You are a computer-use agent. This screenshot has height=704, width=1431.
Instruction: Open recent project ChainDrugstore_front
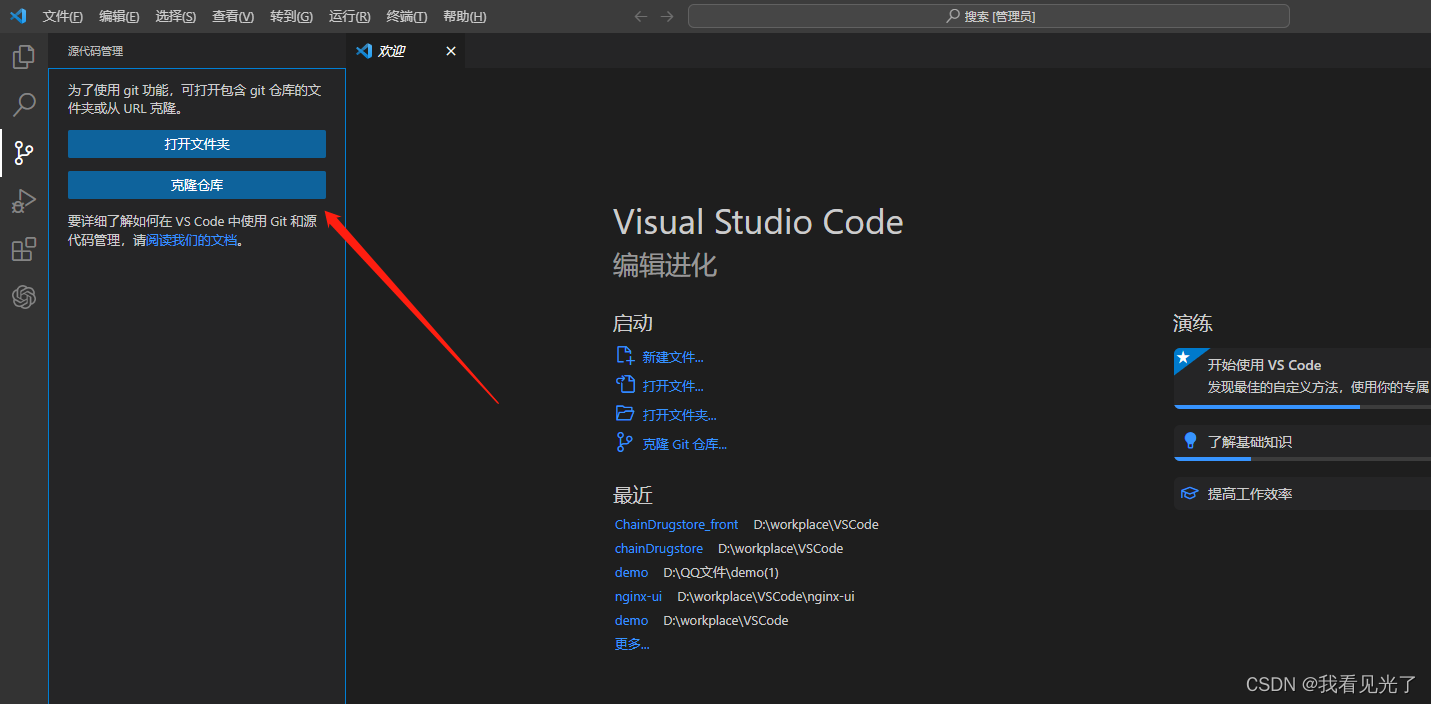click(676, 524)
